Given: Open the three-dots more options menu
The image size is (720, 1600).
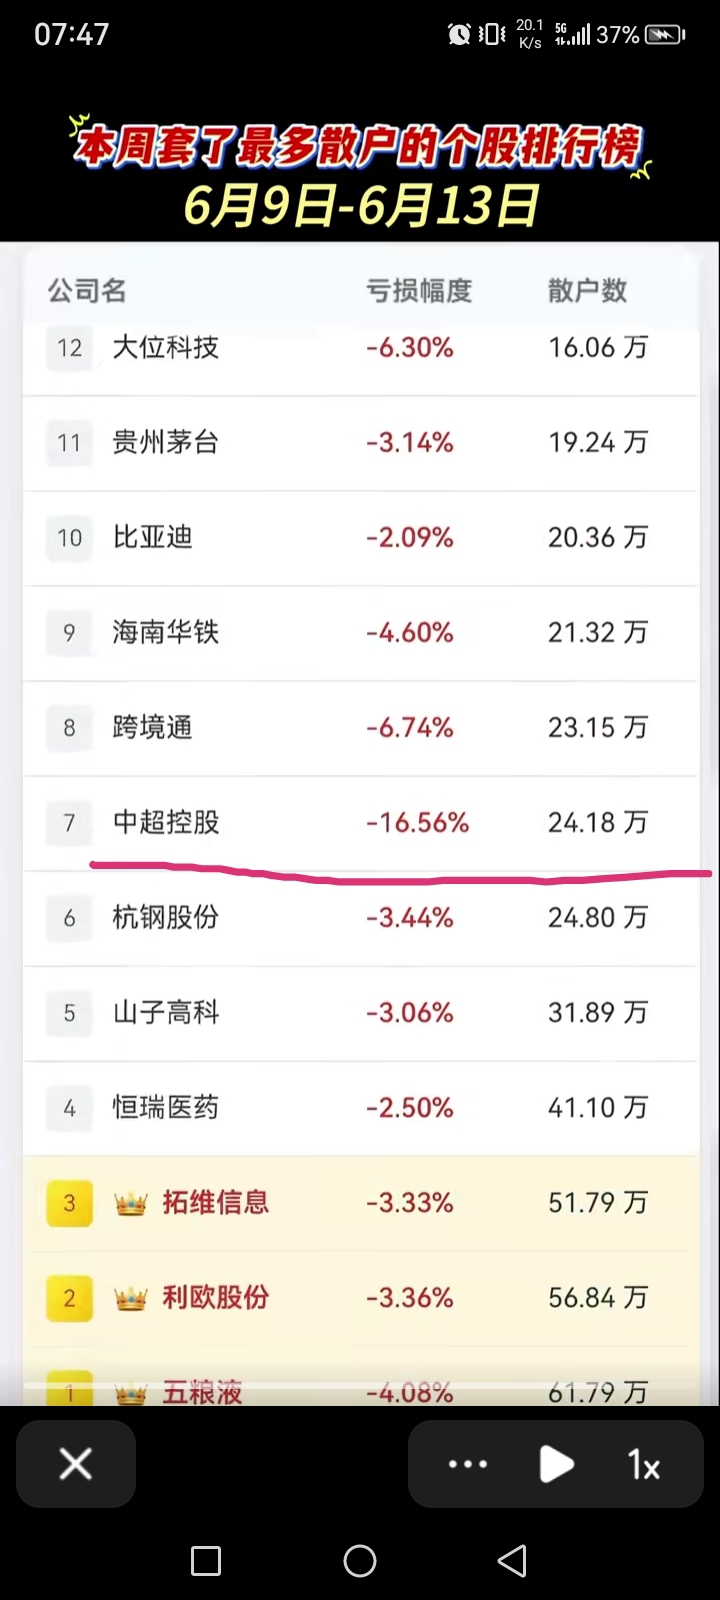Looking at the screenshot, I should click(468, 1465).
